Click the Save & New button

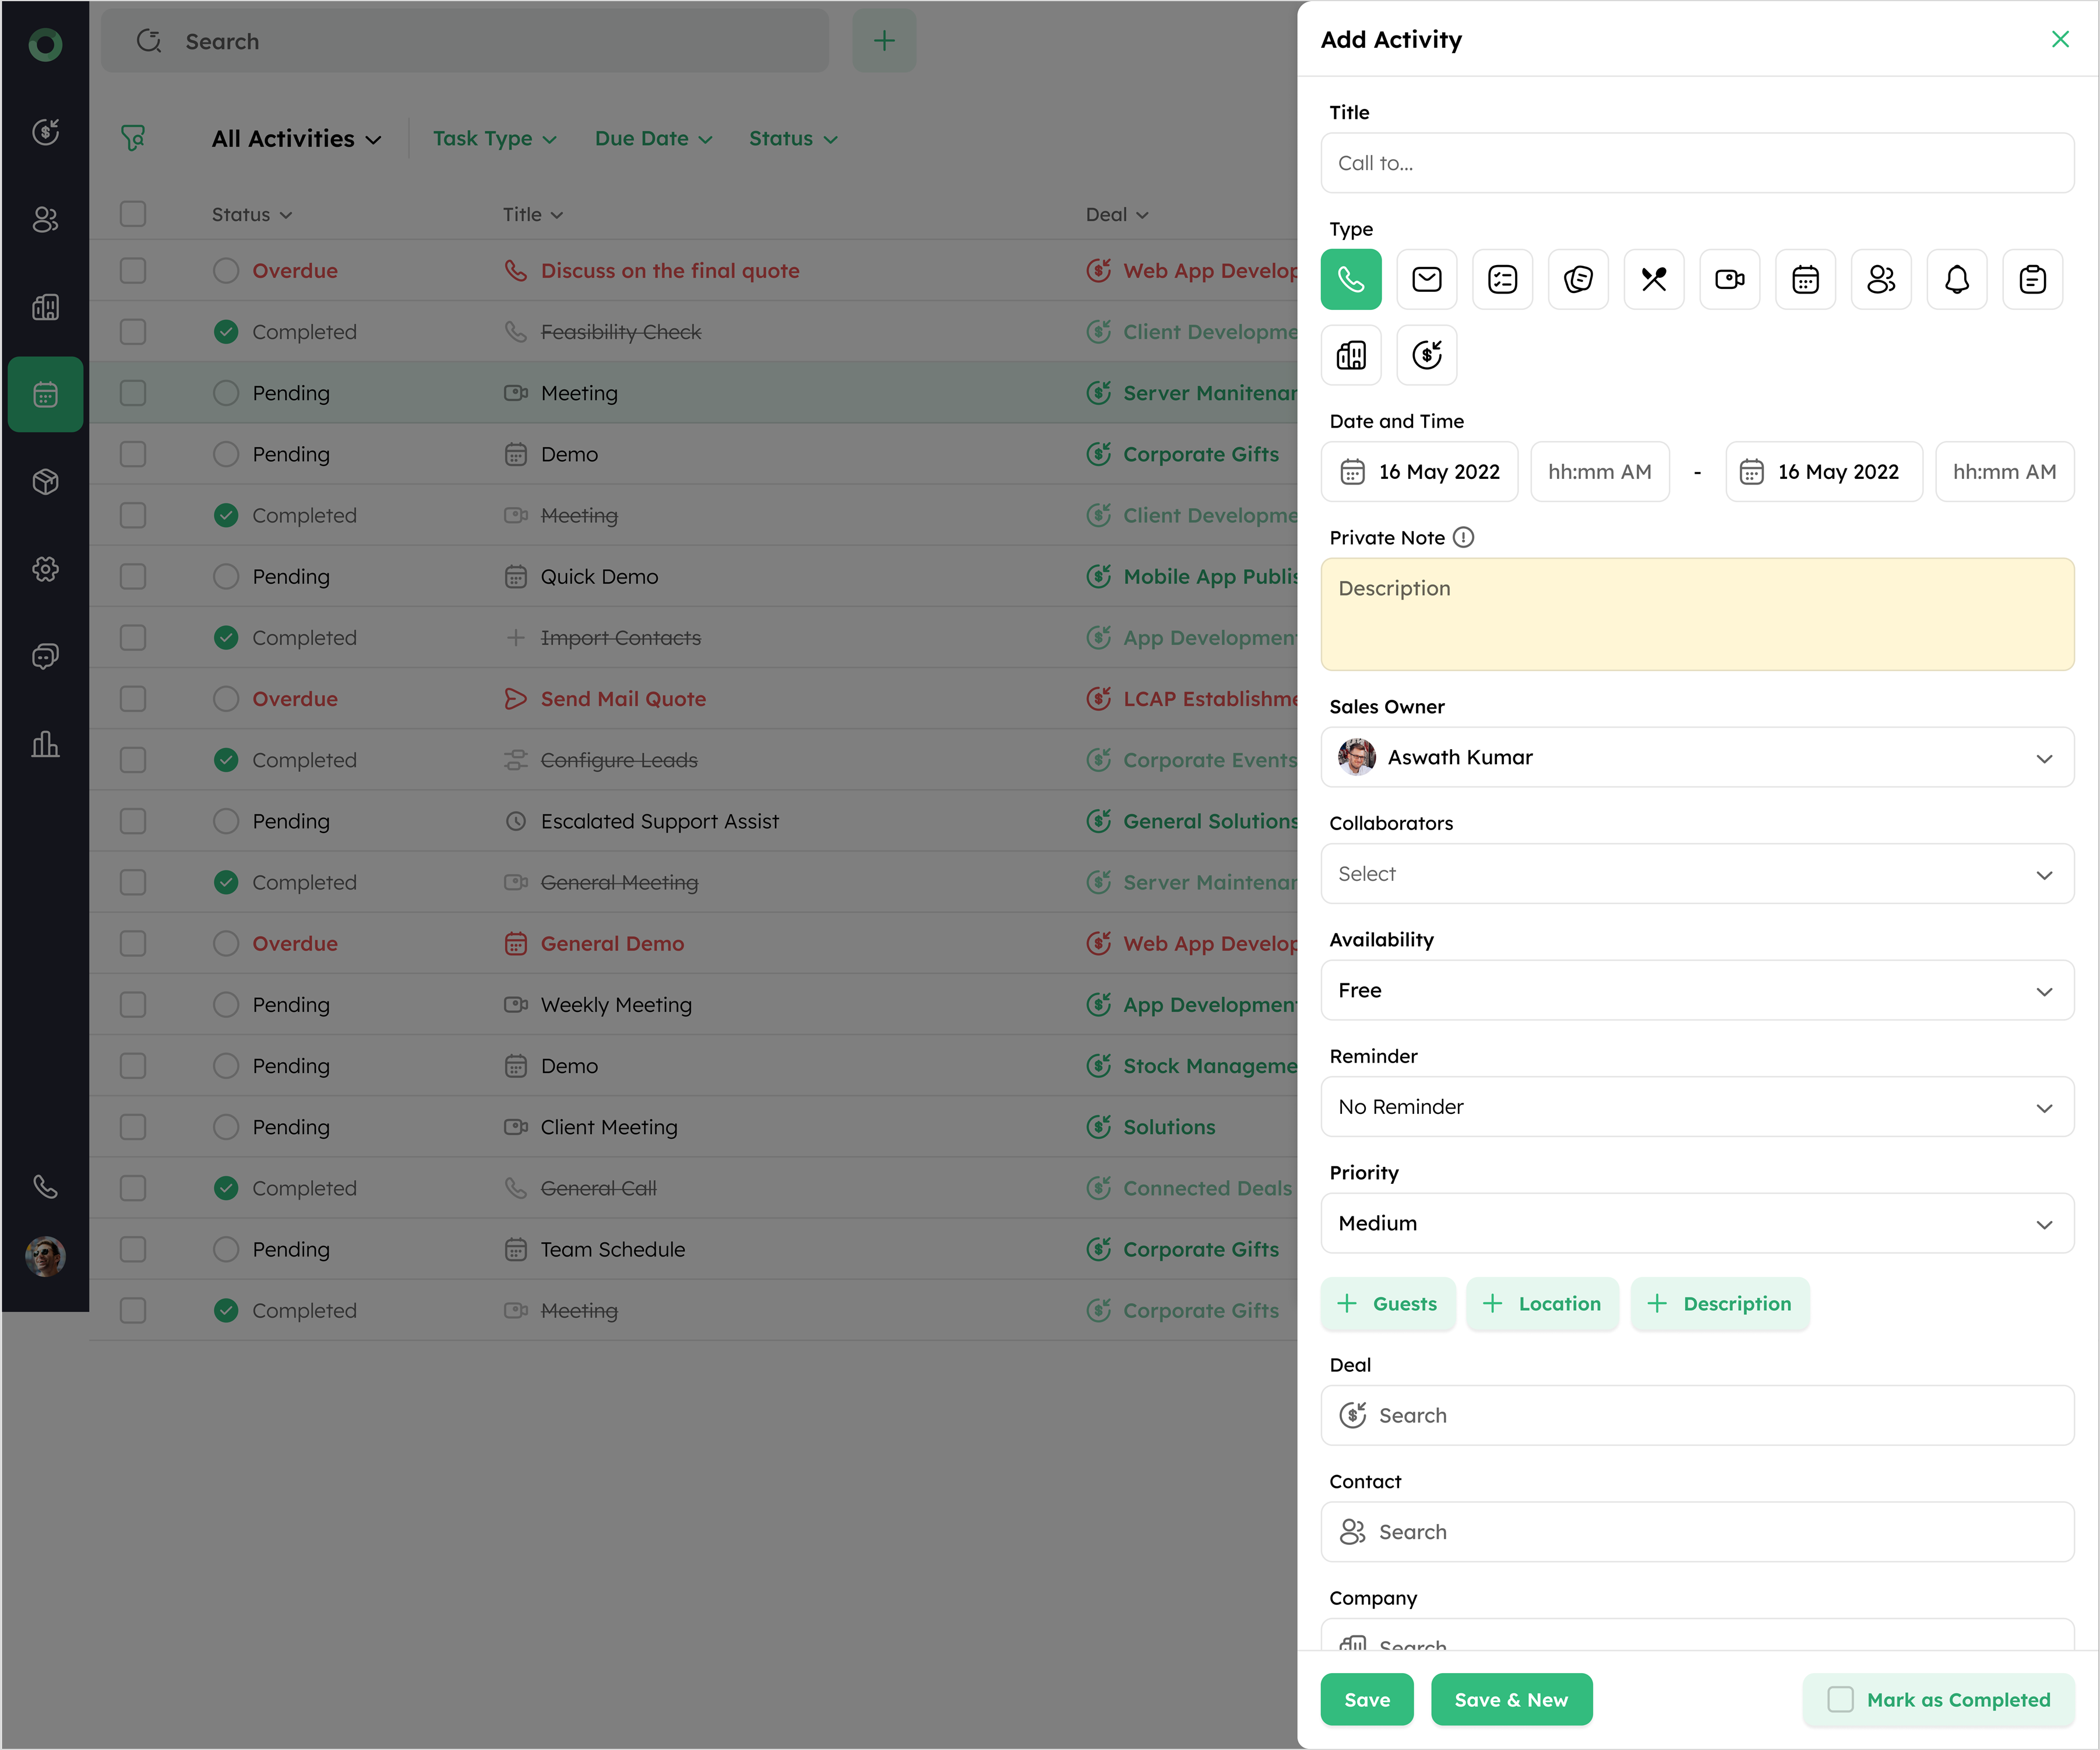tap(1510, 1699)
